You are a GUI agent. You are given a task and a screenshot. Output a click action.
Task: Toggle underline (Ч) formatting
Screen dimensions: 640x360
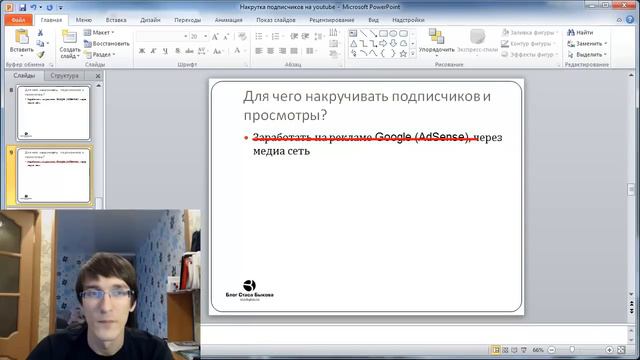(165, 51)
